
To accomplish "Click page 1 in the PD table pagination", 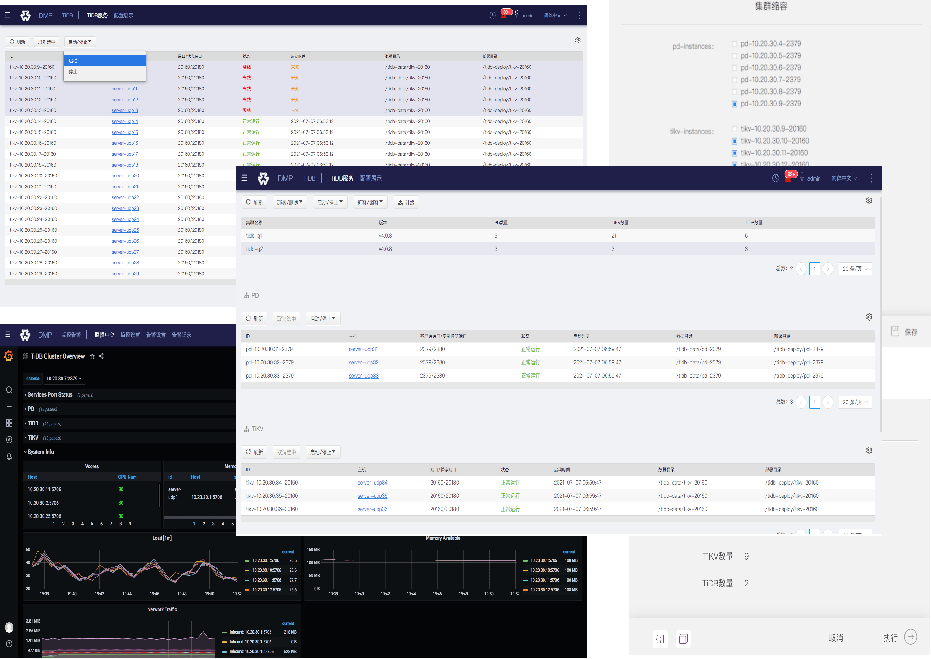I will pos(815,402).
